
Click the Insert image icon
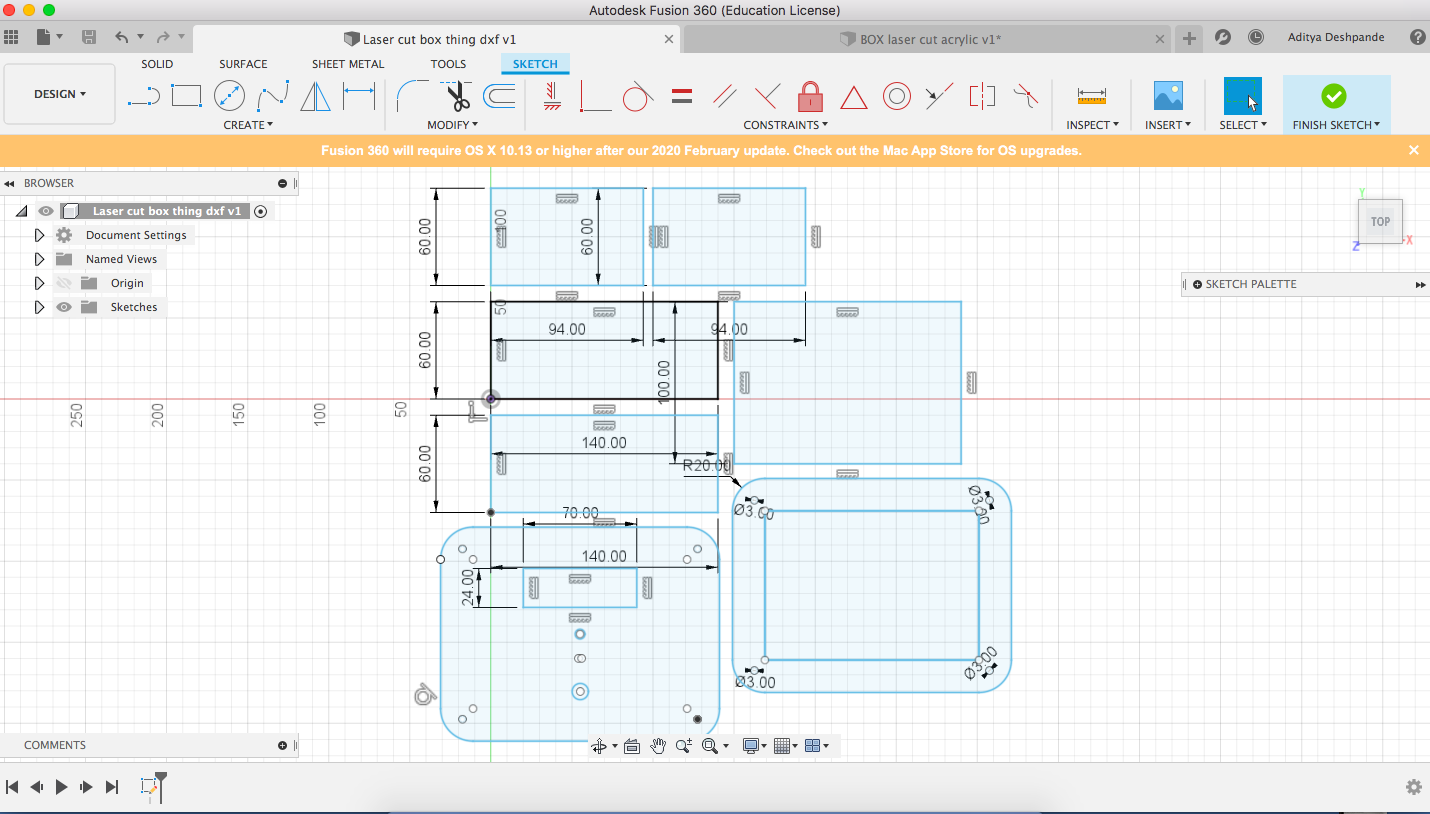[1168, 96]
